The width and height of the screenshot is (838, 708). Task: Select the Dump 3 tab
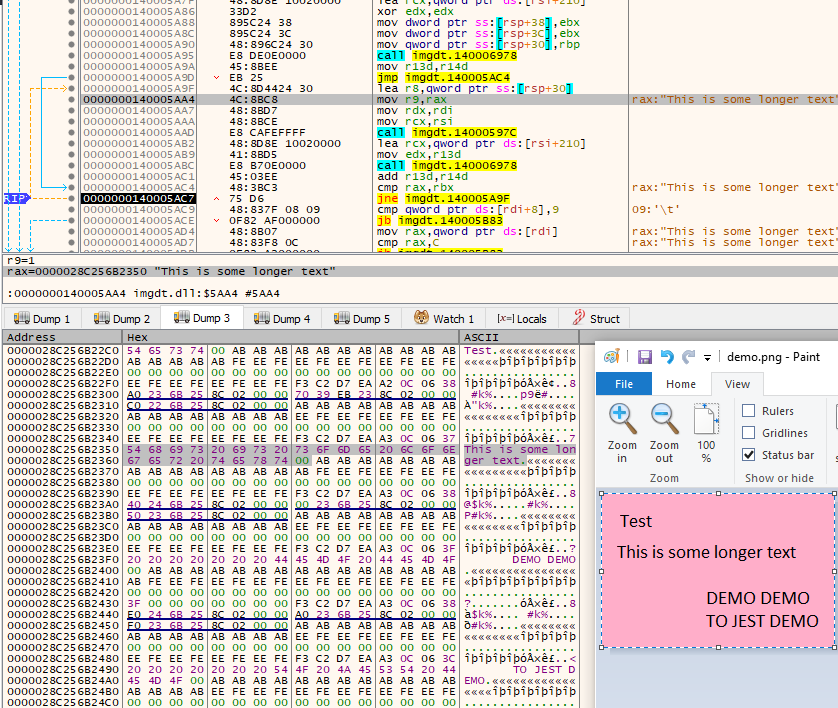[x=201, y=318]
